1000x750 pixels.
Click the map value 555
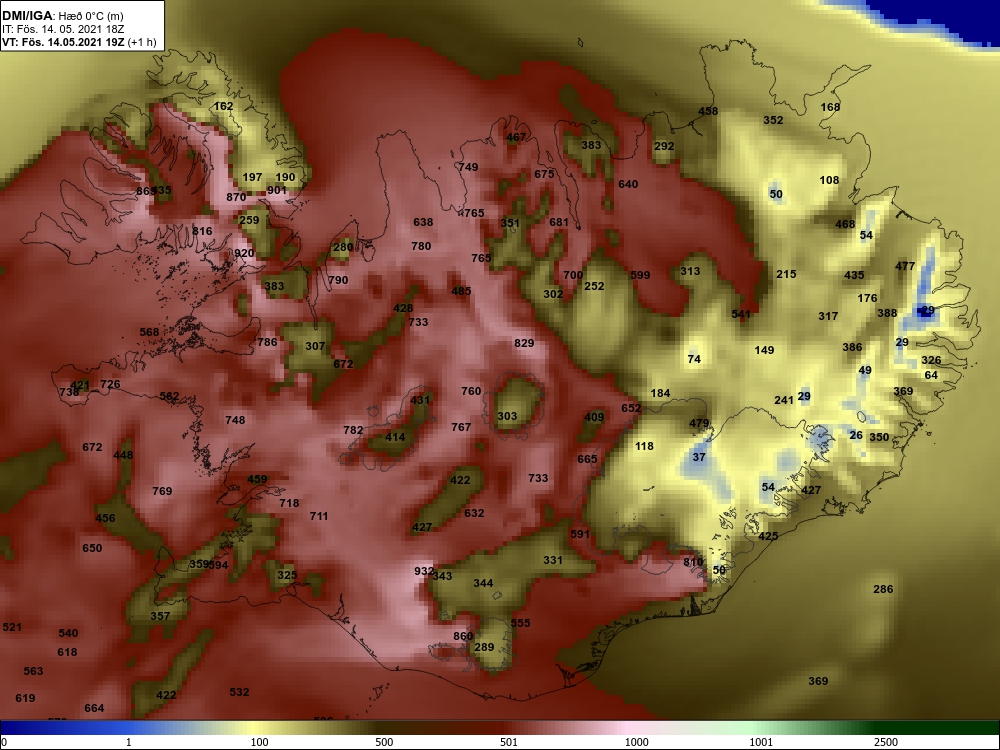520,623
